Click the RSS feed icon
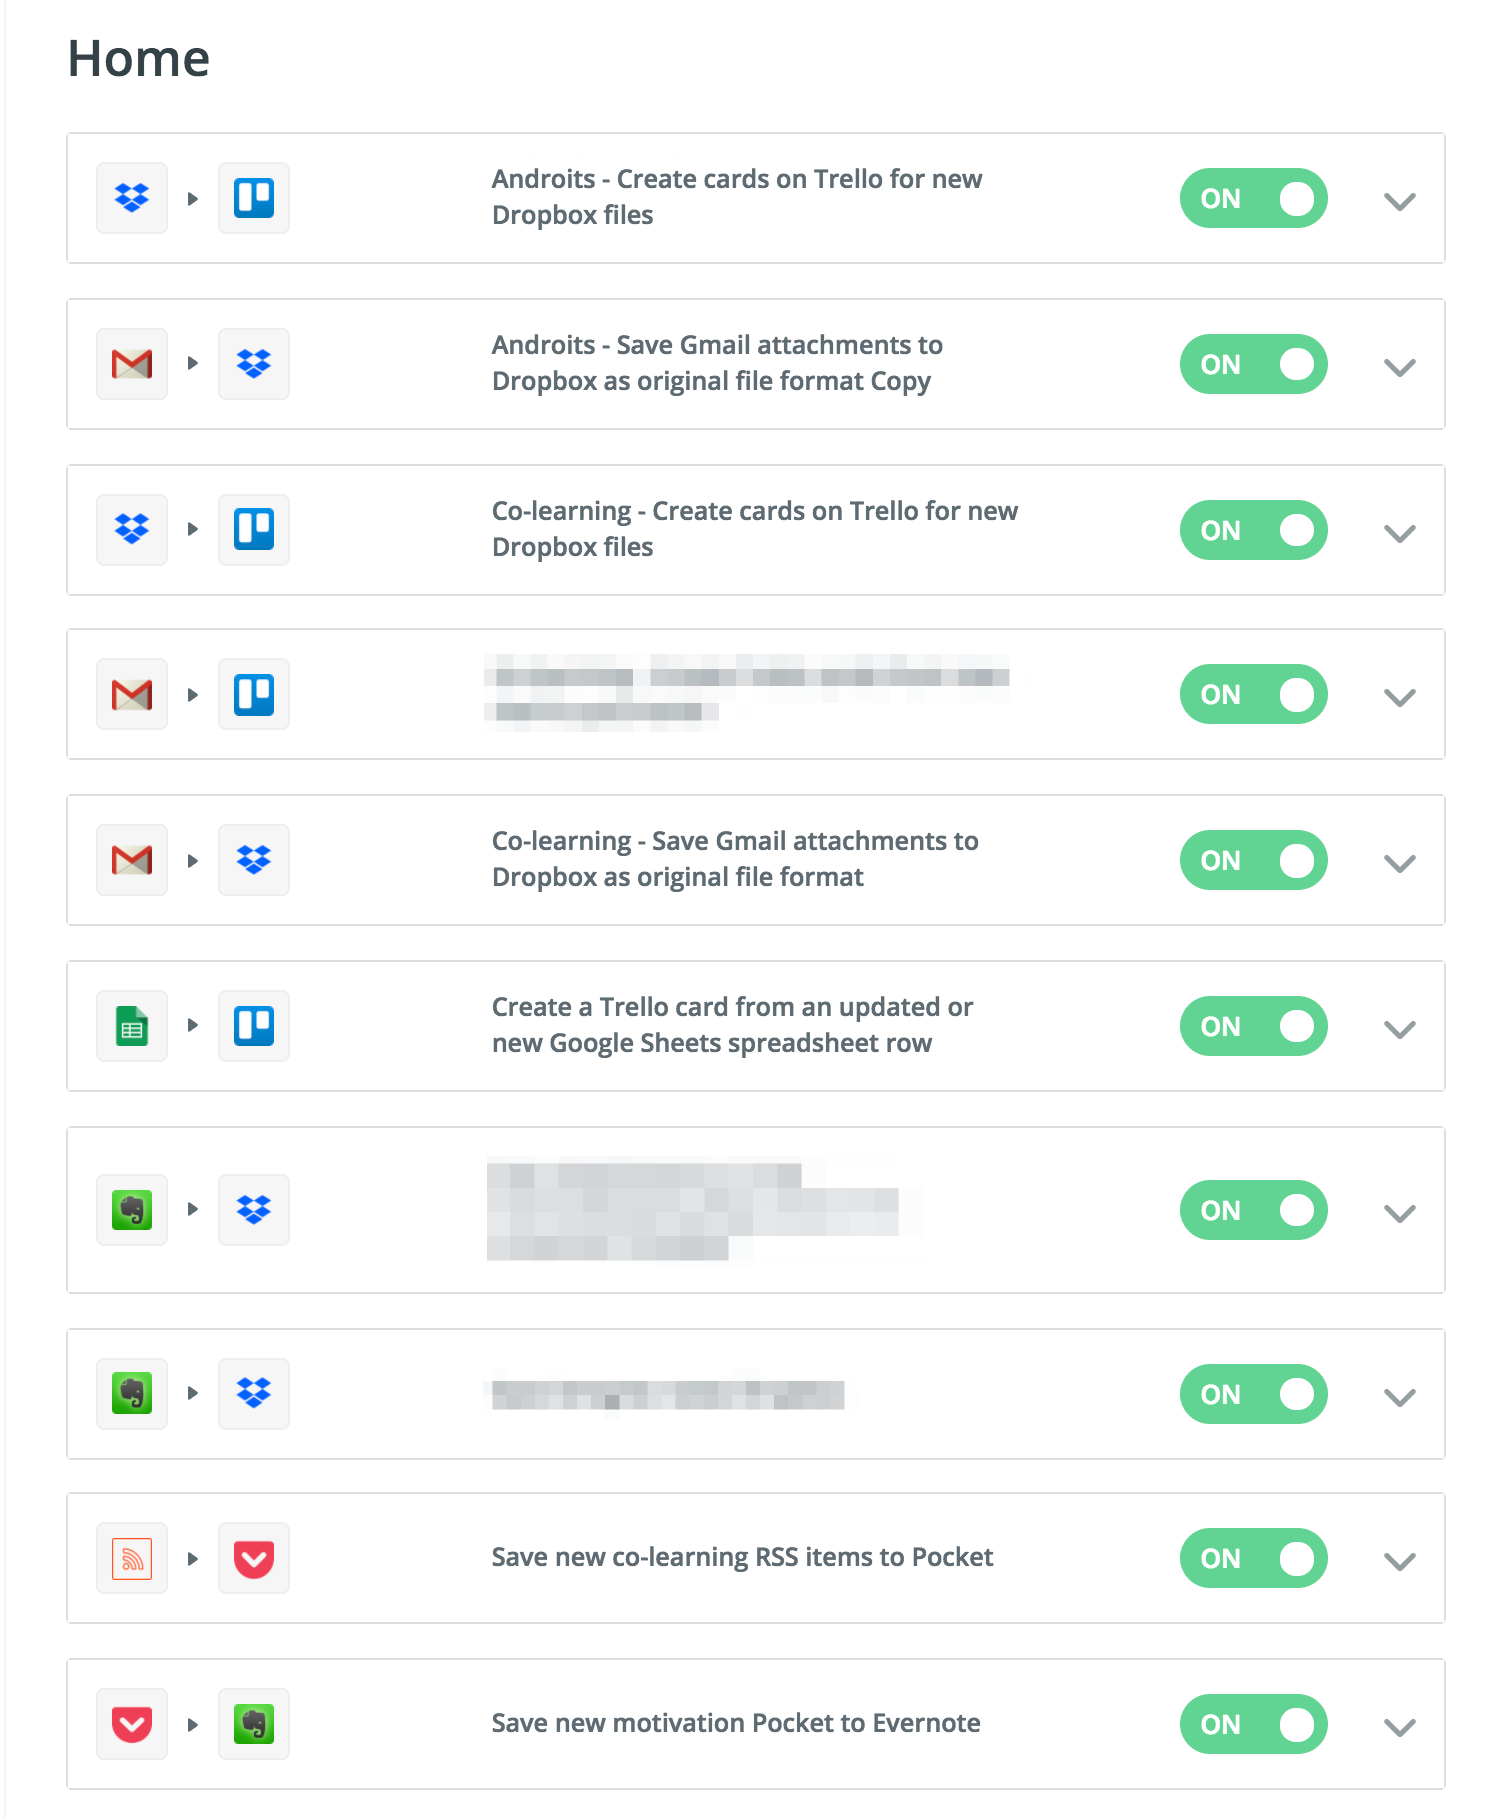This screenshot has height=1818, width=1506. click(132, 1558)
